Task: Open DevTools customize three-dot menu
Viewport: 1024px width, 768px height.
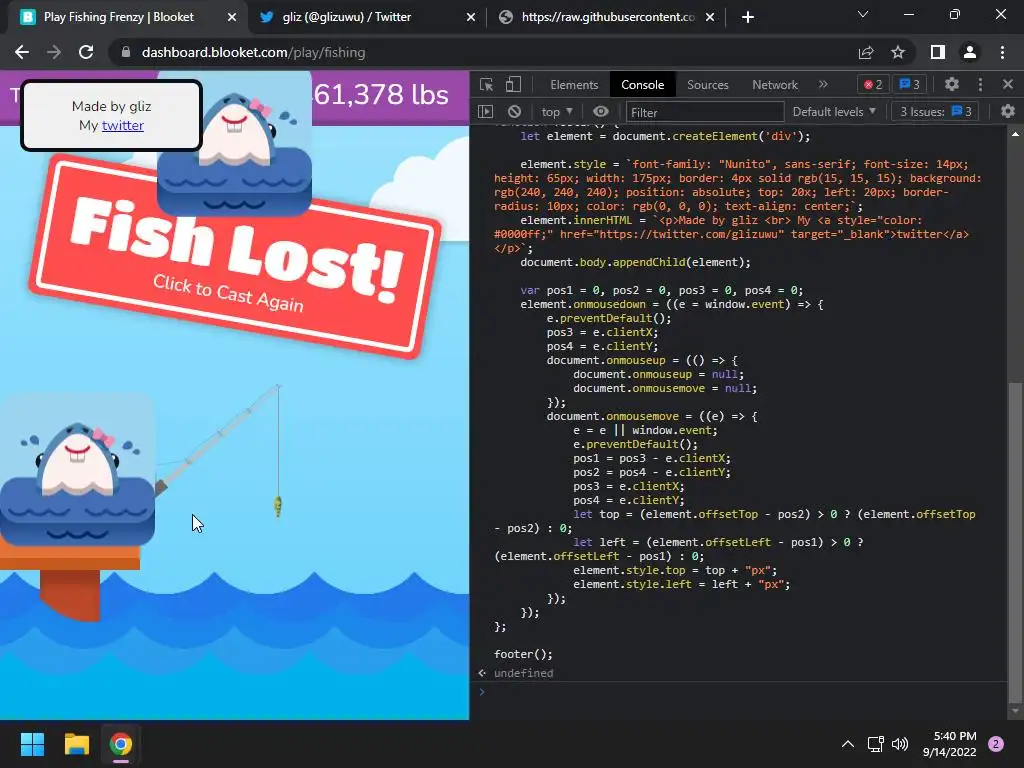Action: (980, 84)
